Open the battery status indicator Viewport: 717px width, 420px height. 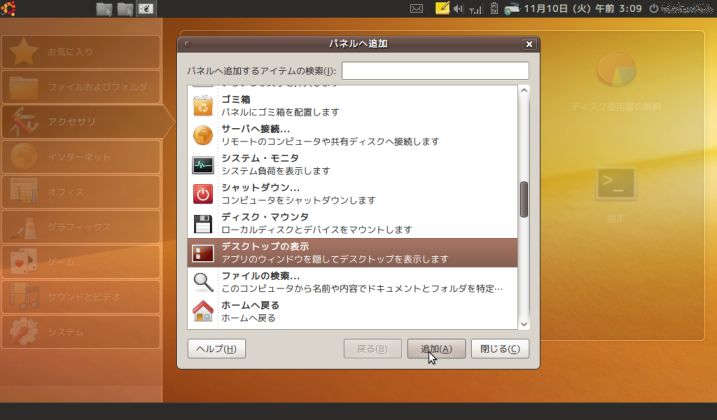(494, 8)
